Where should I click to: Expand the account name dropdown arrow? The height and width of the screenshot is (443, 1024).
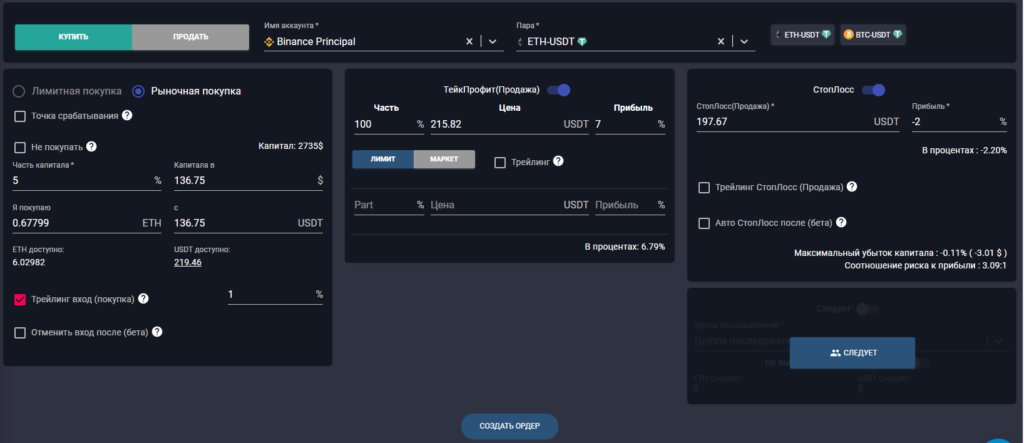pos(493,41)
